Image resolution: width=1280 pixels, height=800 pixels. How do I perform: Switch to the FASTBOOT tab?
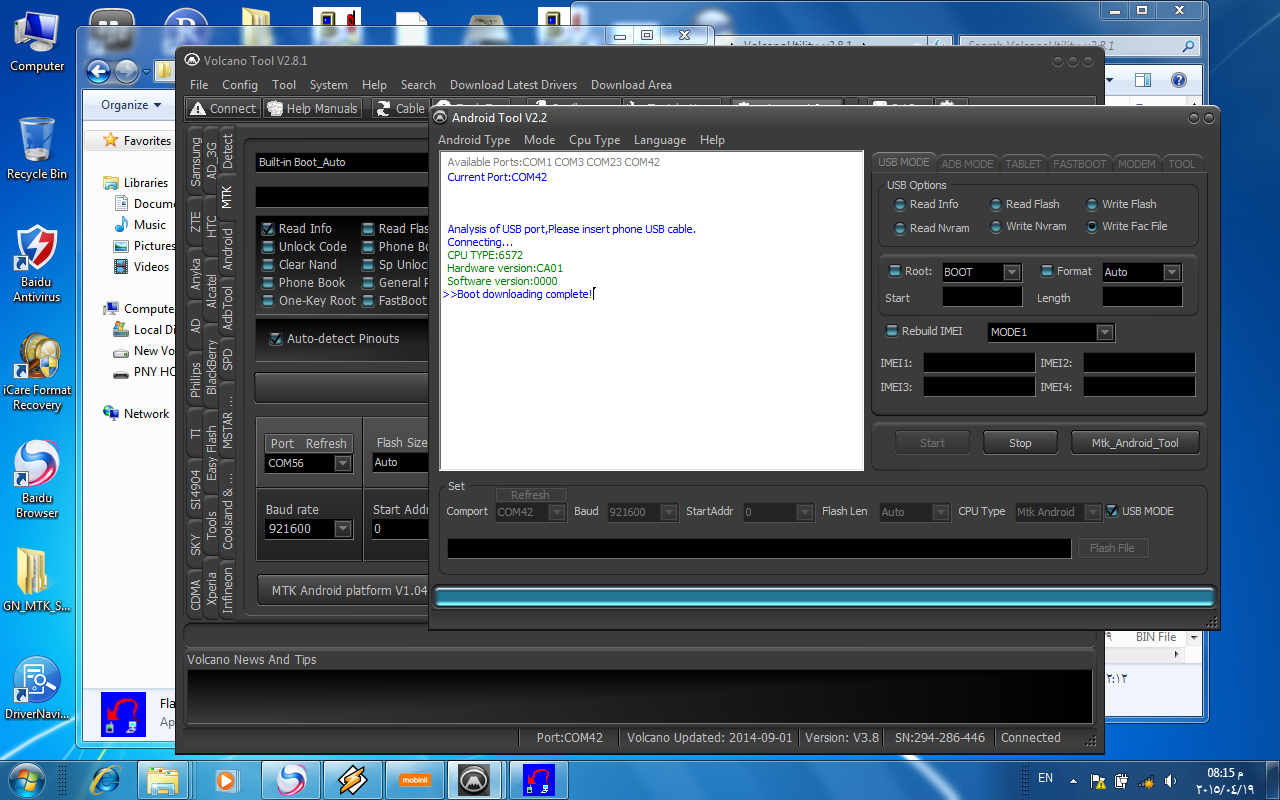(1079, 163)
